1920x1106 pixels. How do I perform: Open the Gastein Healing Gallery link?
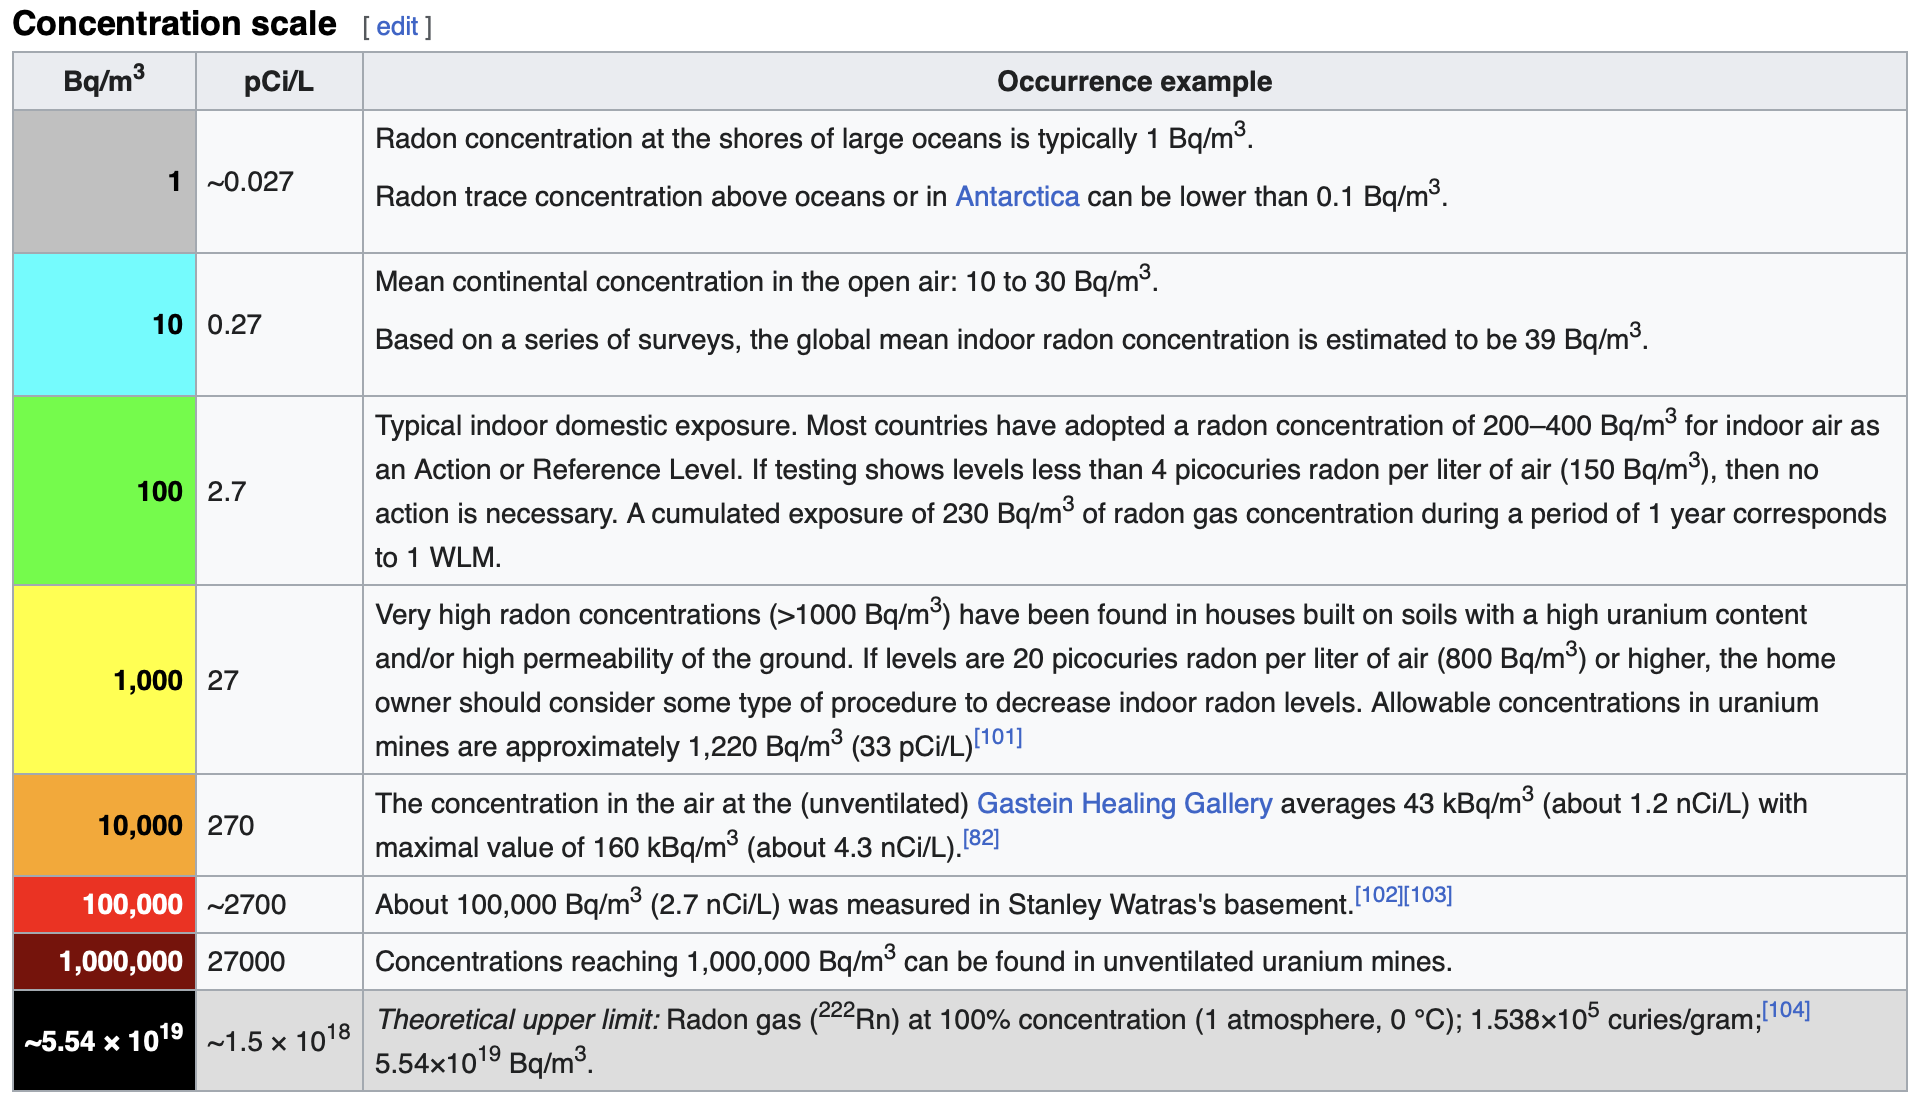pyautogui.click(x=1124, y=804)
